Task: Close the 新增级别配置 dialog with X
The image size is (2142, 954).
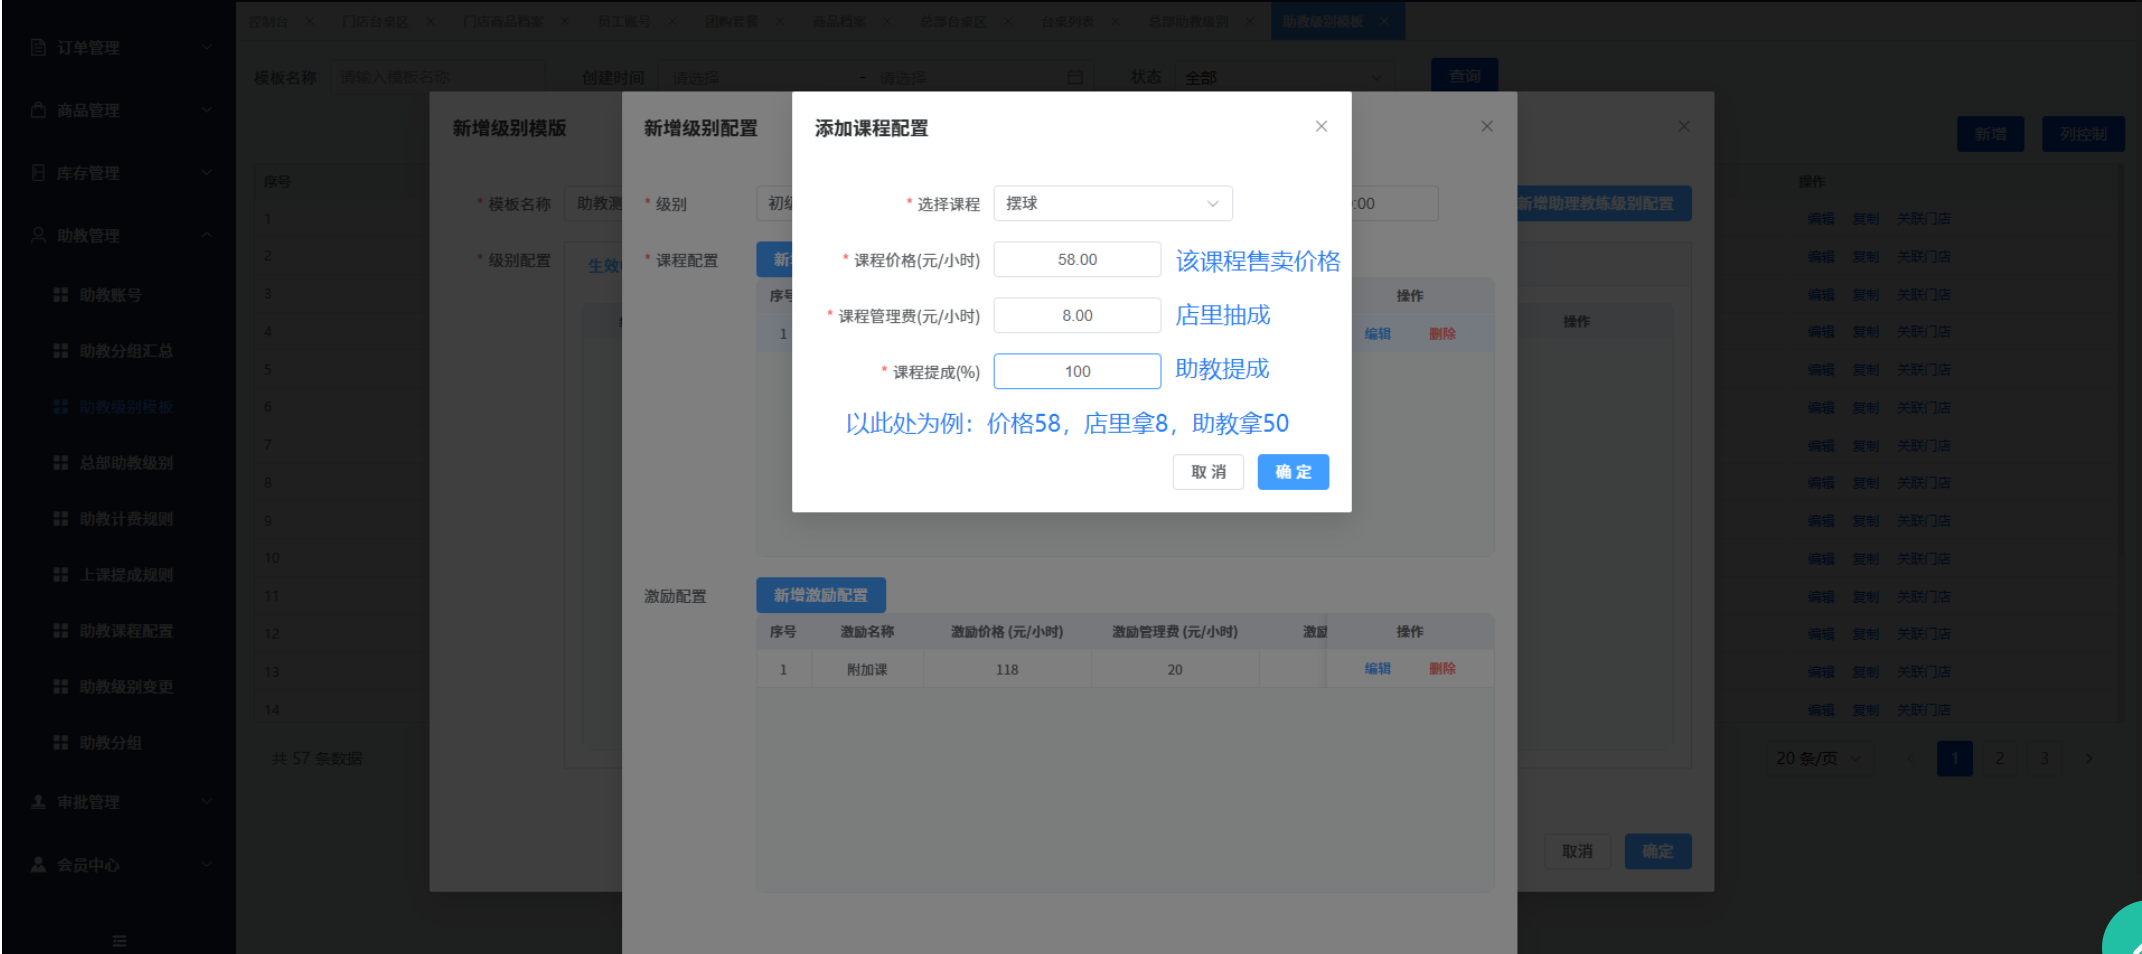Action: click(1487, 126)
